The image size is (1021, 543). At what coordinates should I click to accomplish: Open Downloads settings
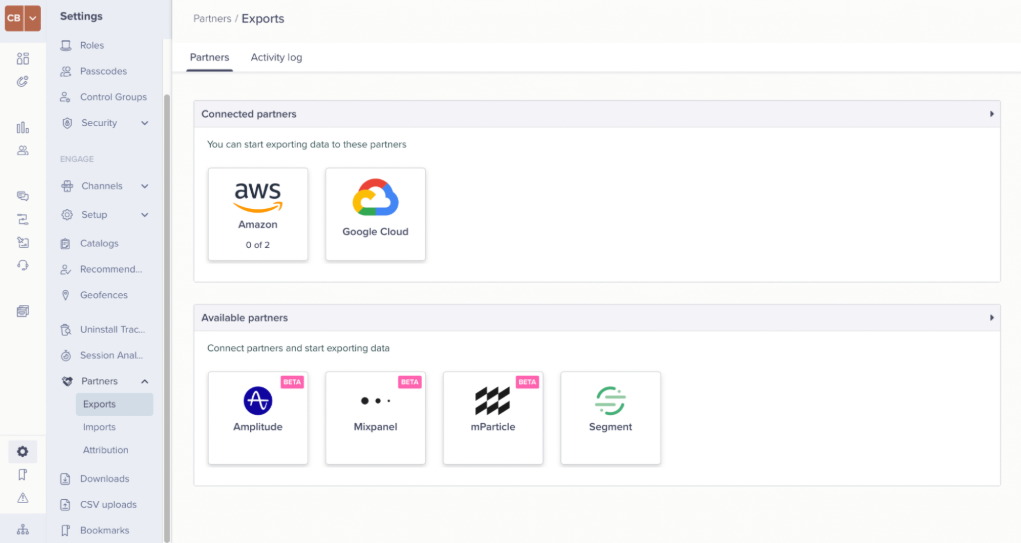[104, 479]
